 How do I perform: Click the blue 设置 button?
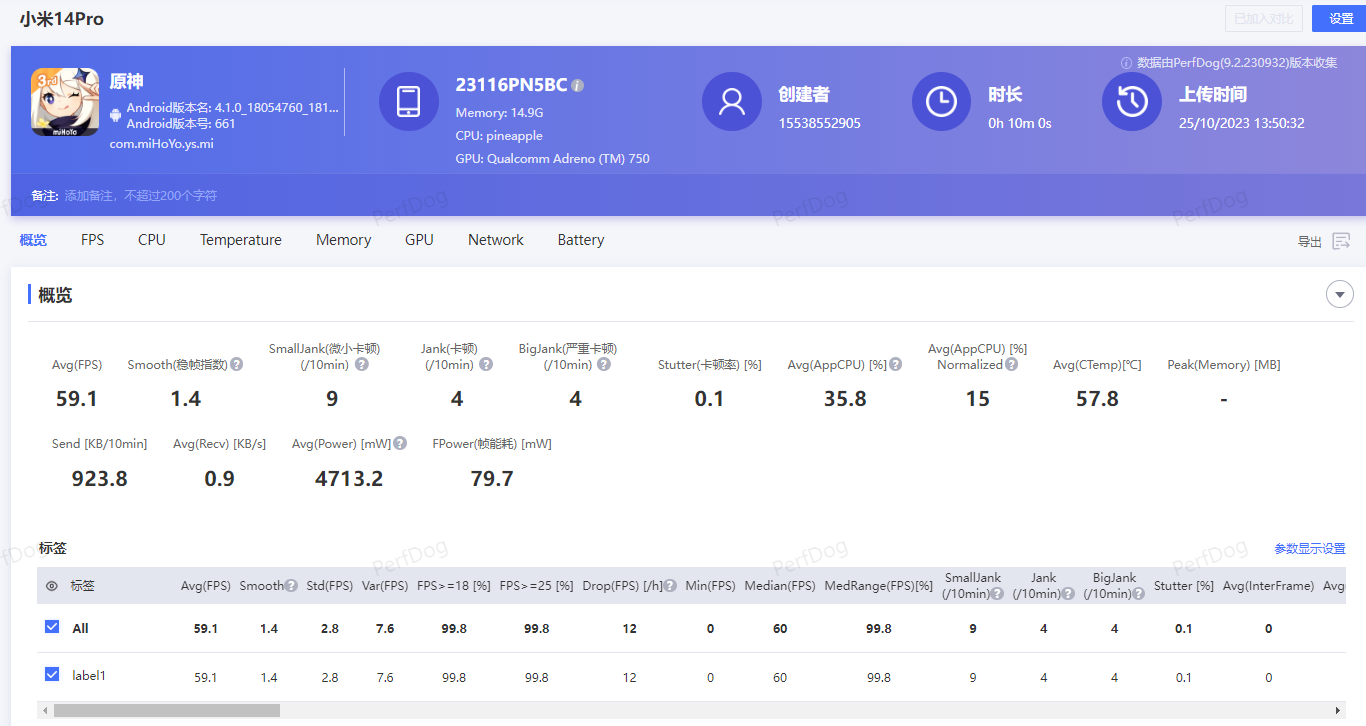pyautogui.click(x=1339, y=18)
